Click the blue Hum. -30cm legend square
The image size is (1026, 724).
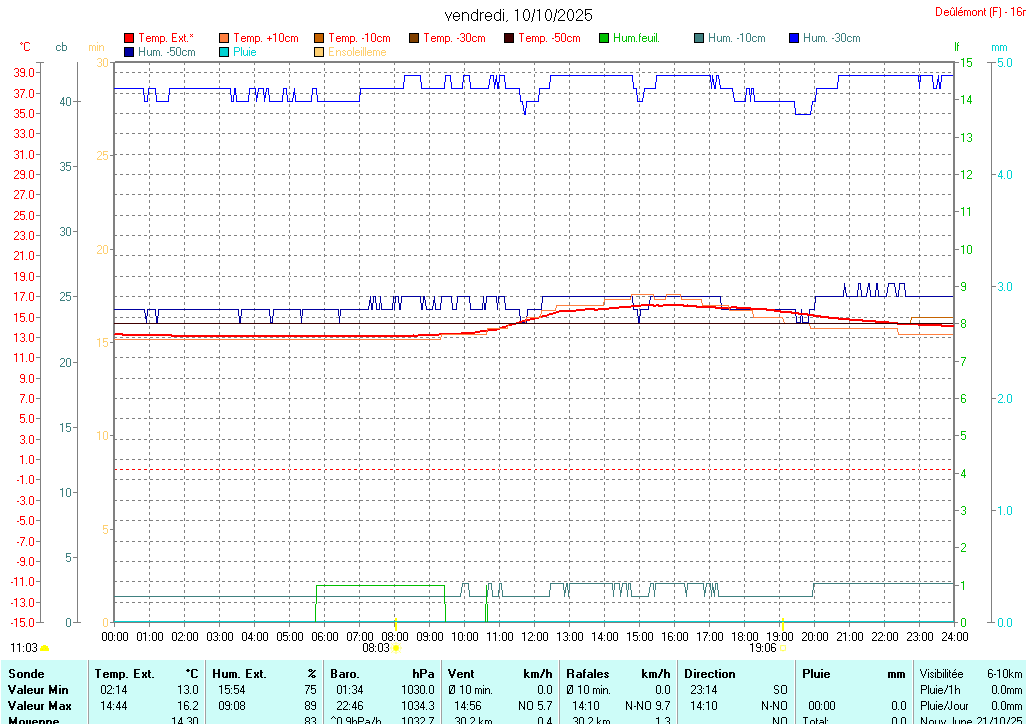click(794, 38)
